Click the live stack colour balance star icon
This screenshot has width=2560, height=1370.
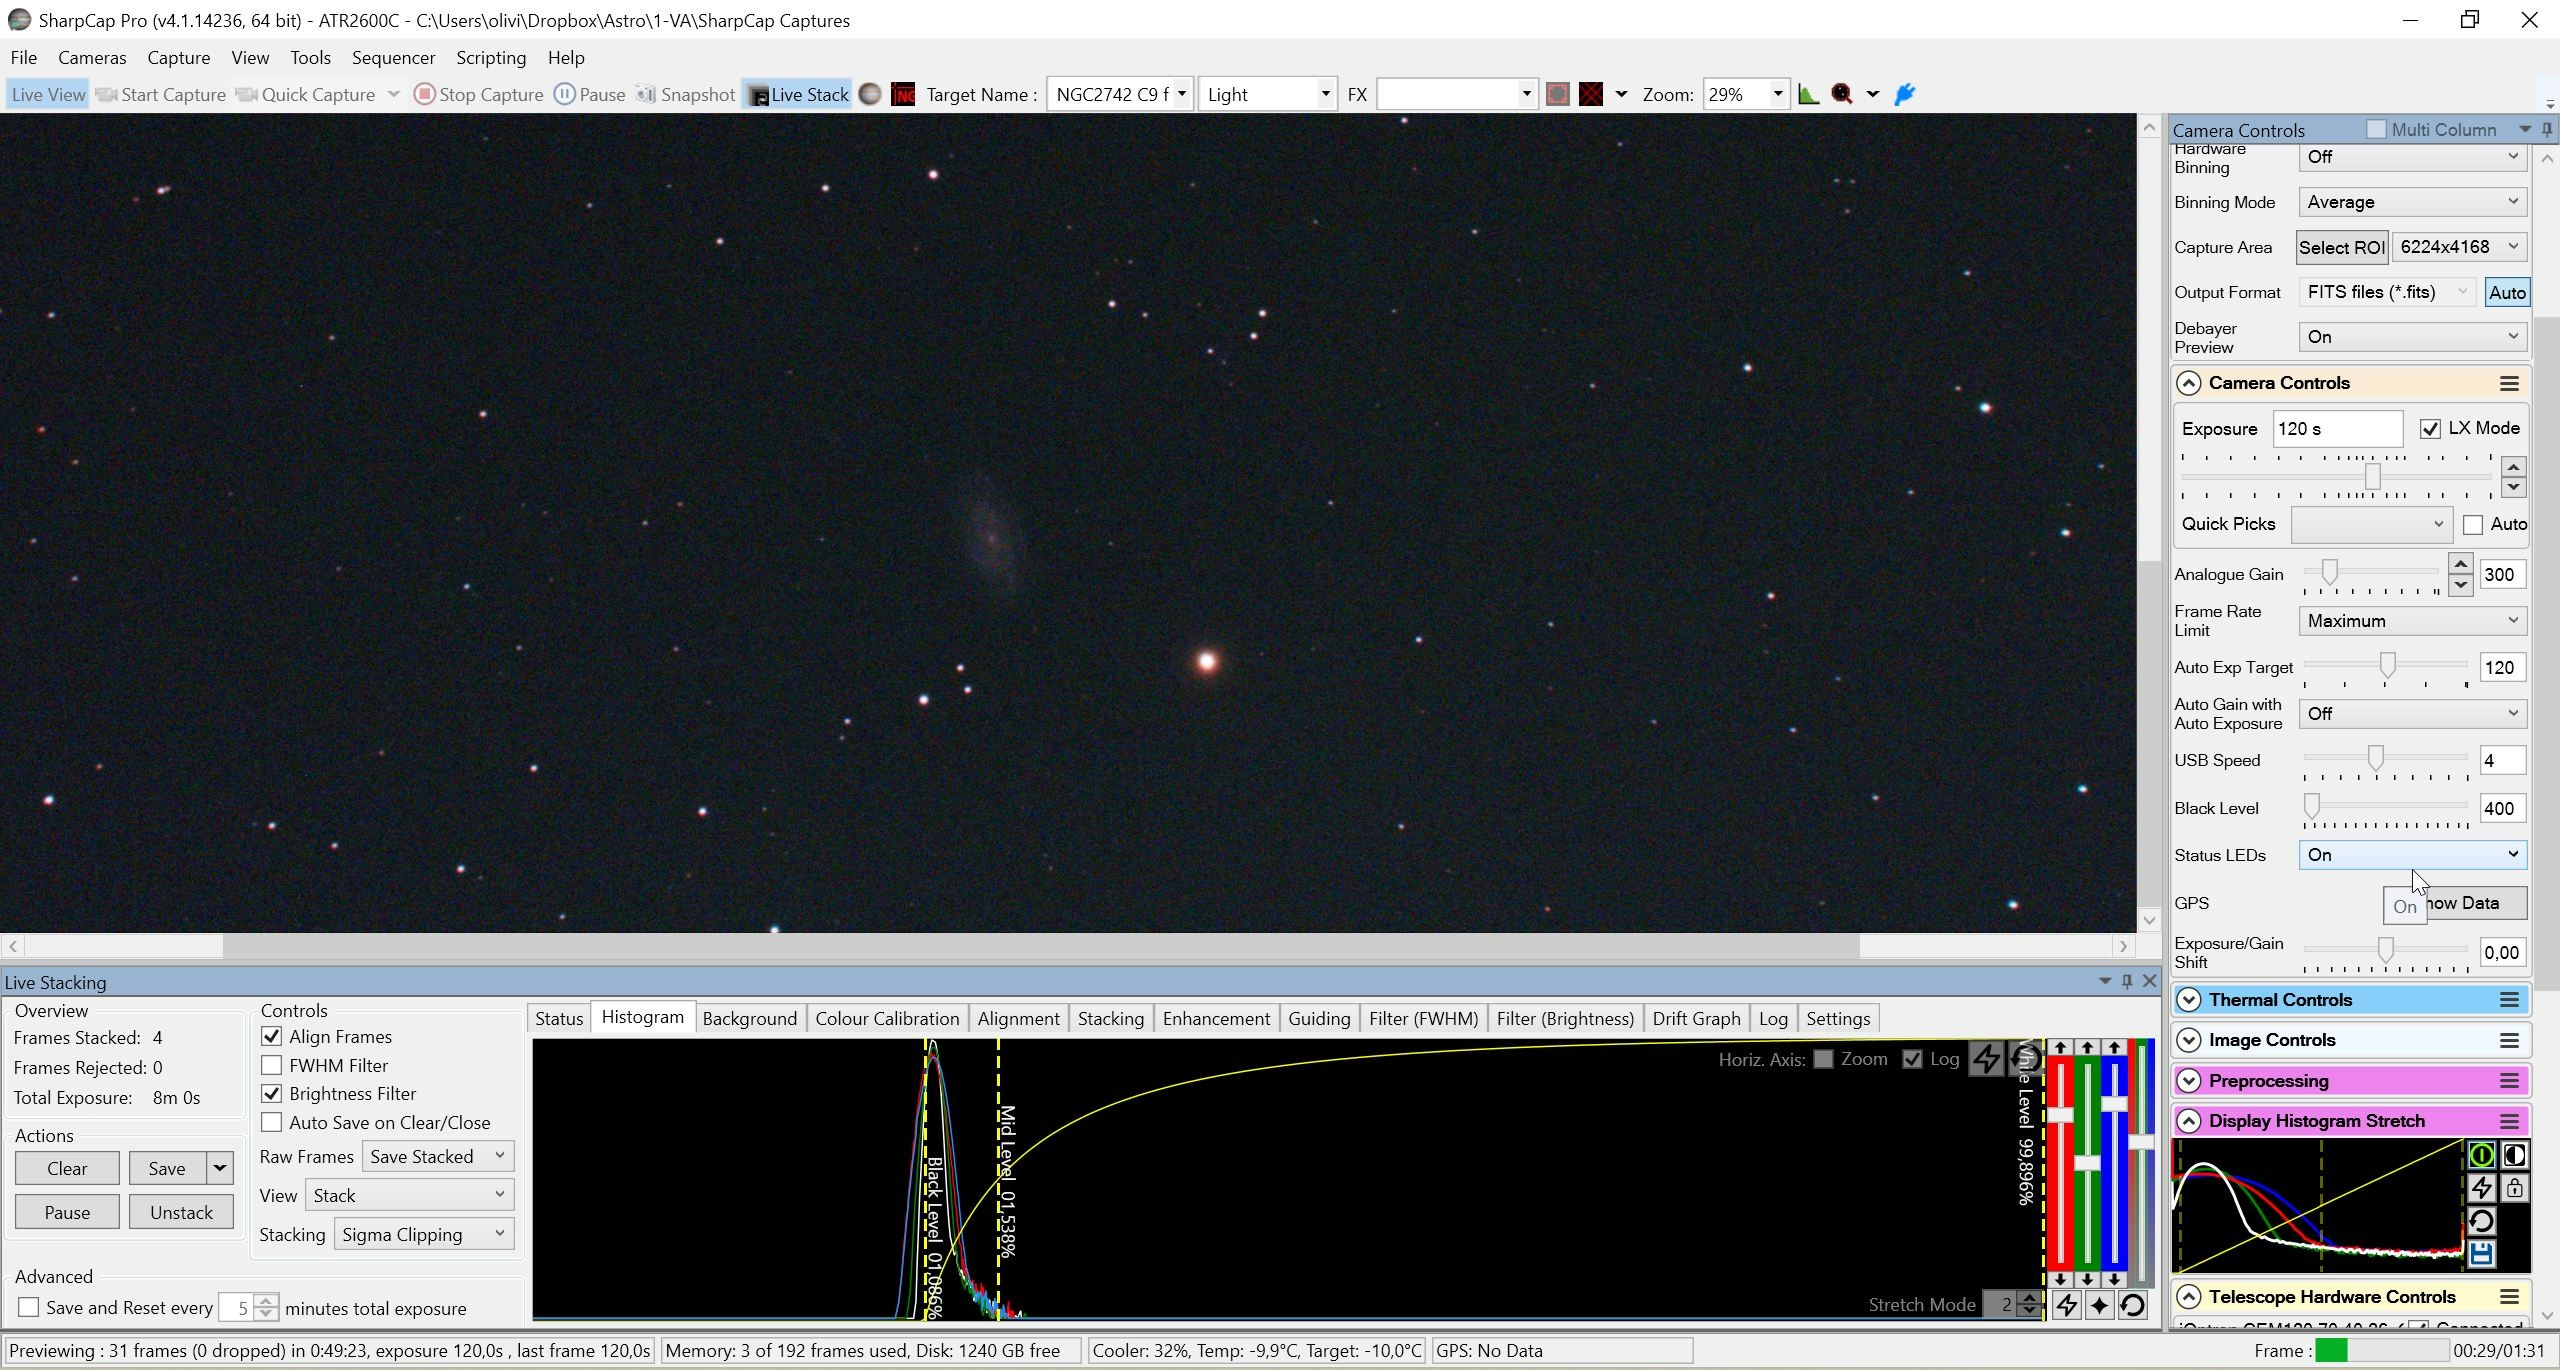[x=2099, y=1305]
